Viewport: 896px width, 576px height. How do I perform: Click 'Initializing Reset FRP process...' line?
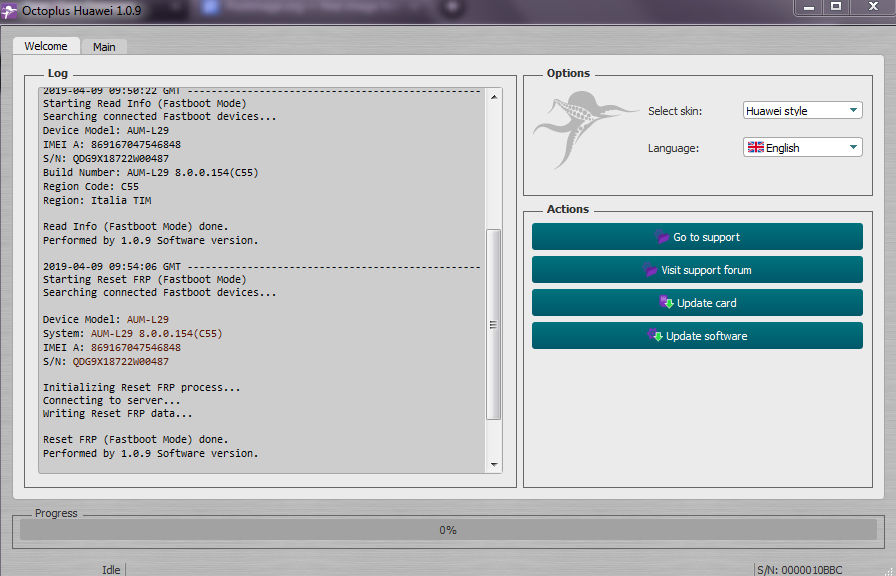142,387
